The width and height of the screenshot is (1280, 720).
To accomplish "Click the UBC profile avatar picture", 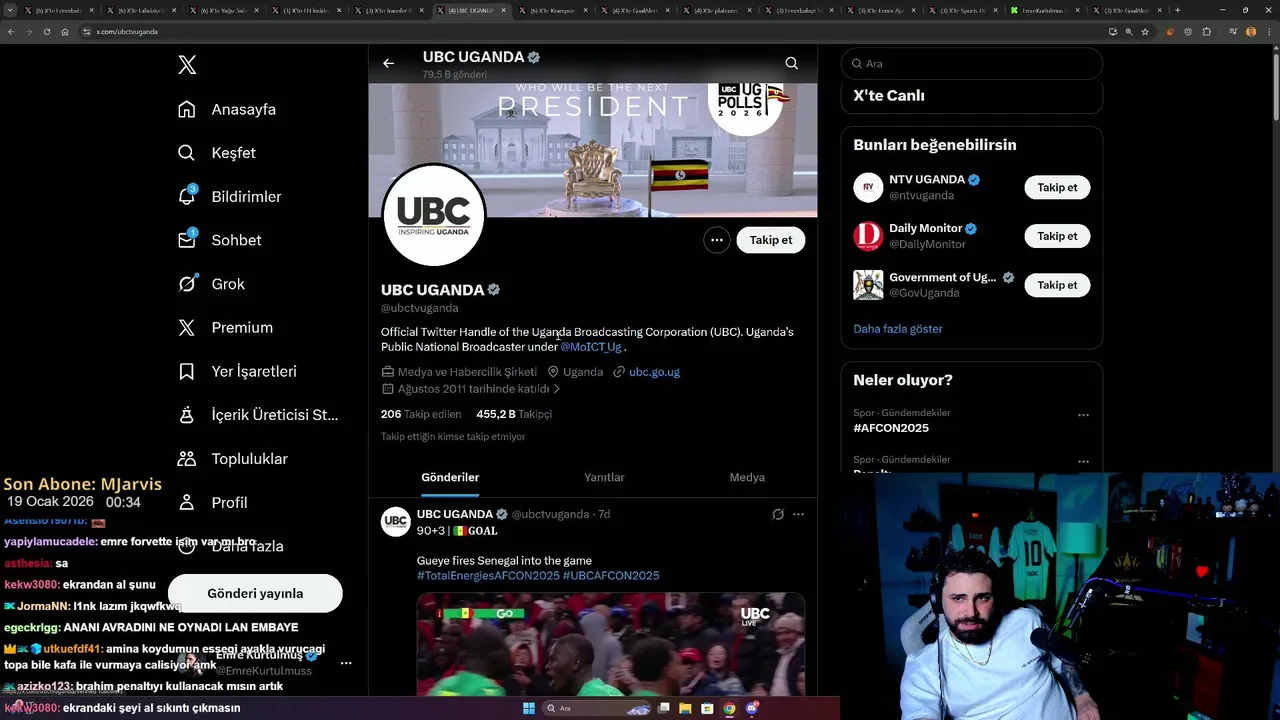I will pyautogui.click(x=434, y=215).
